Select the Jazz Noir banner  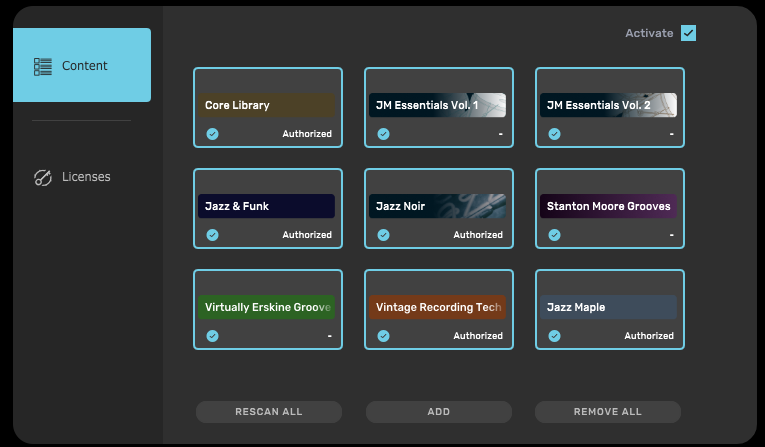pos(437,206)
